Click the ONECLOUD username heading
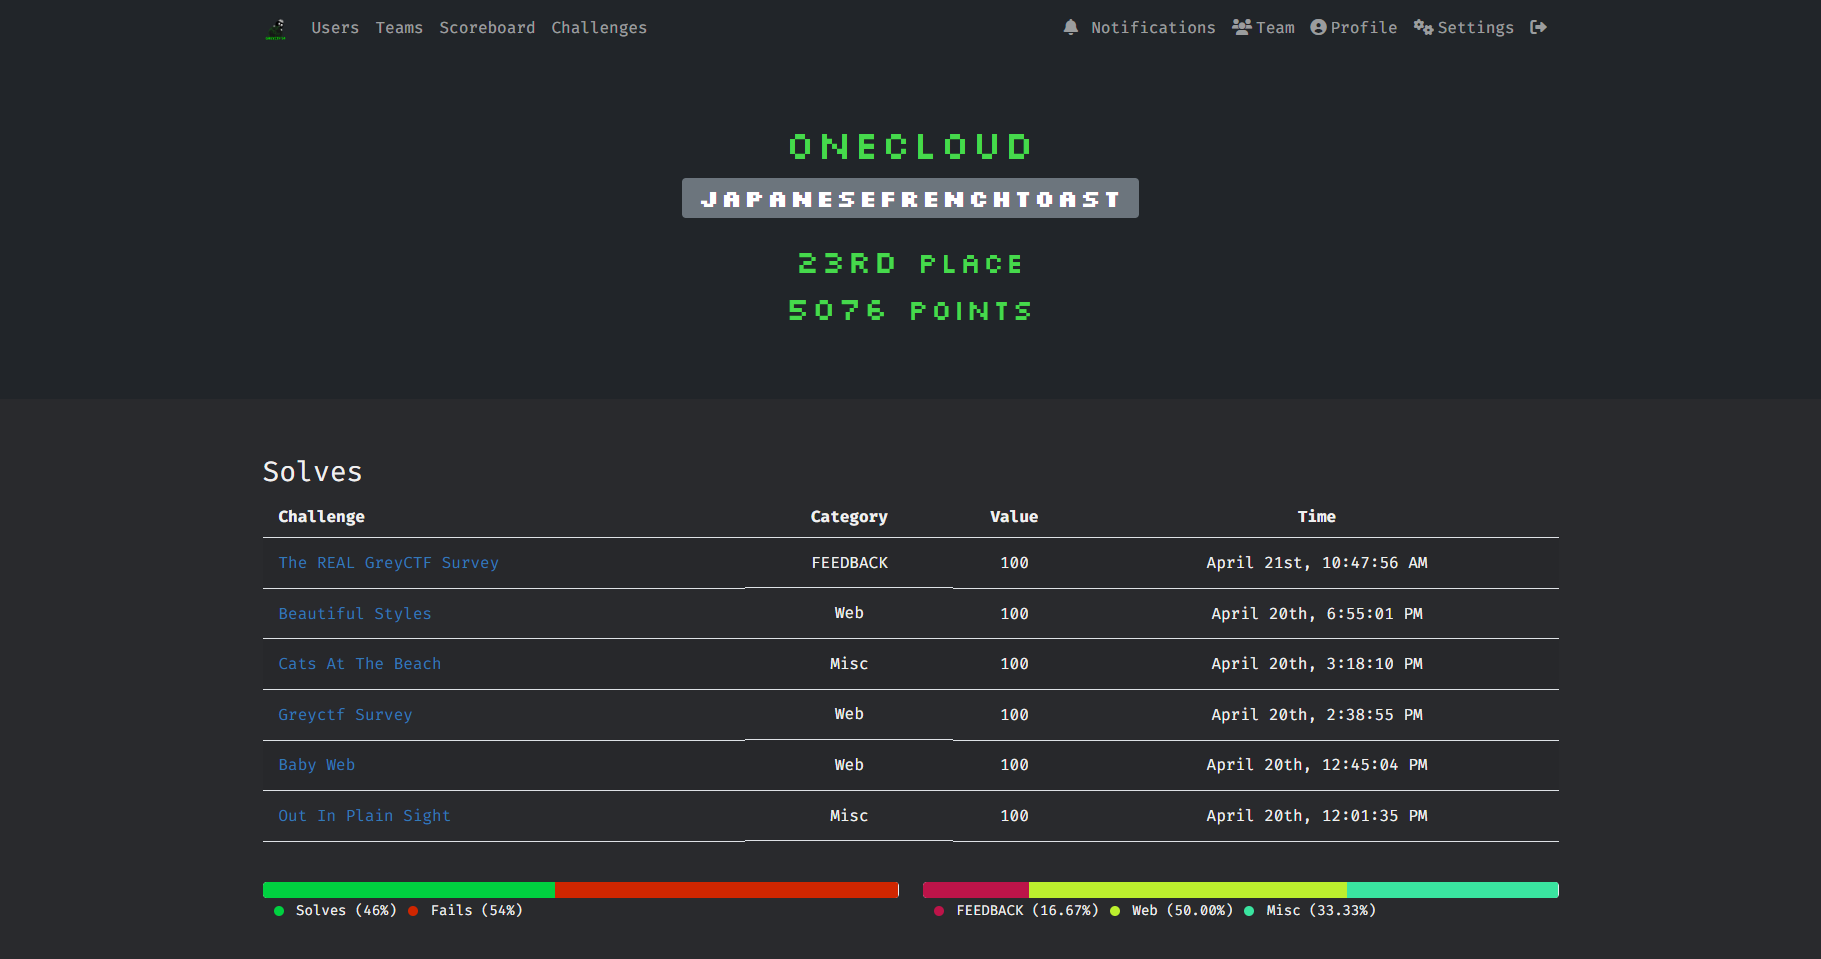 pos(910,147)
